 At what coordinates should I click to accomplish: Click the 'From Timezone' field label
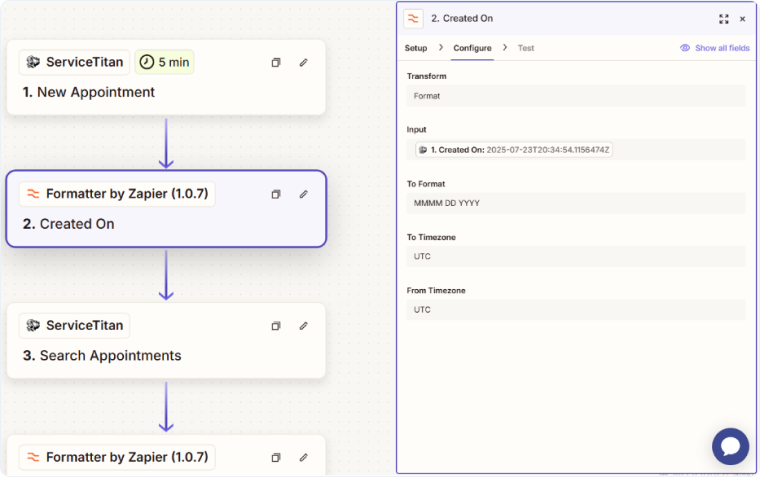[436, 290]
